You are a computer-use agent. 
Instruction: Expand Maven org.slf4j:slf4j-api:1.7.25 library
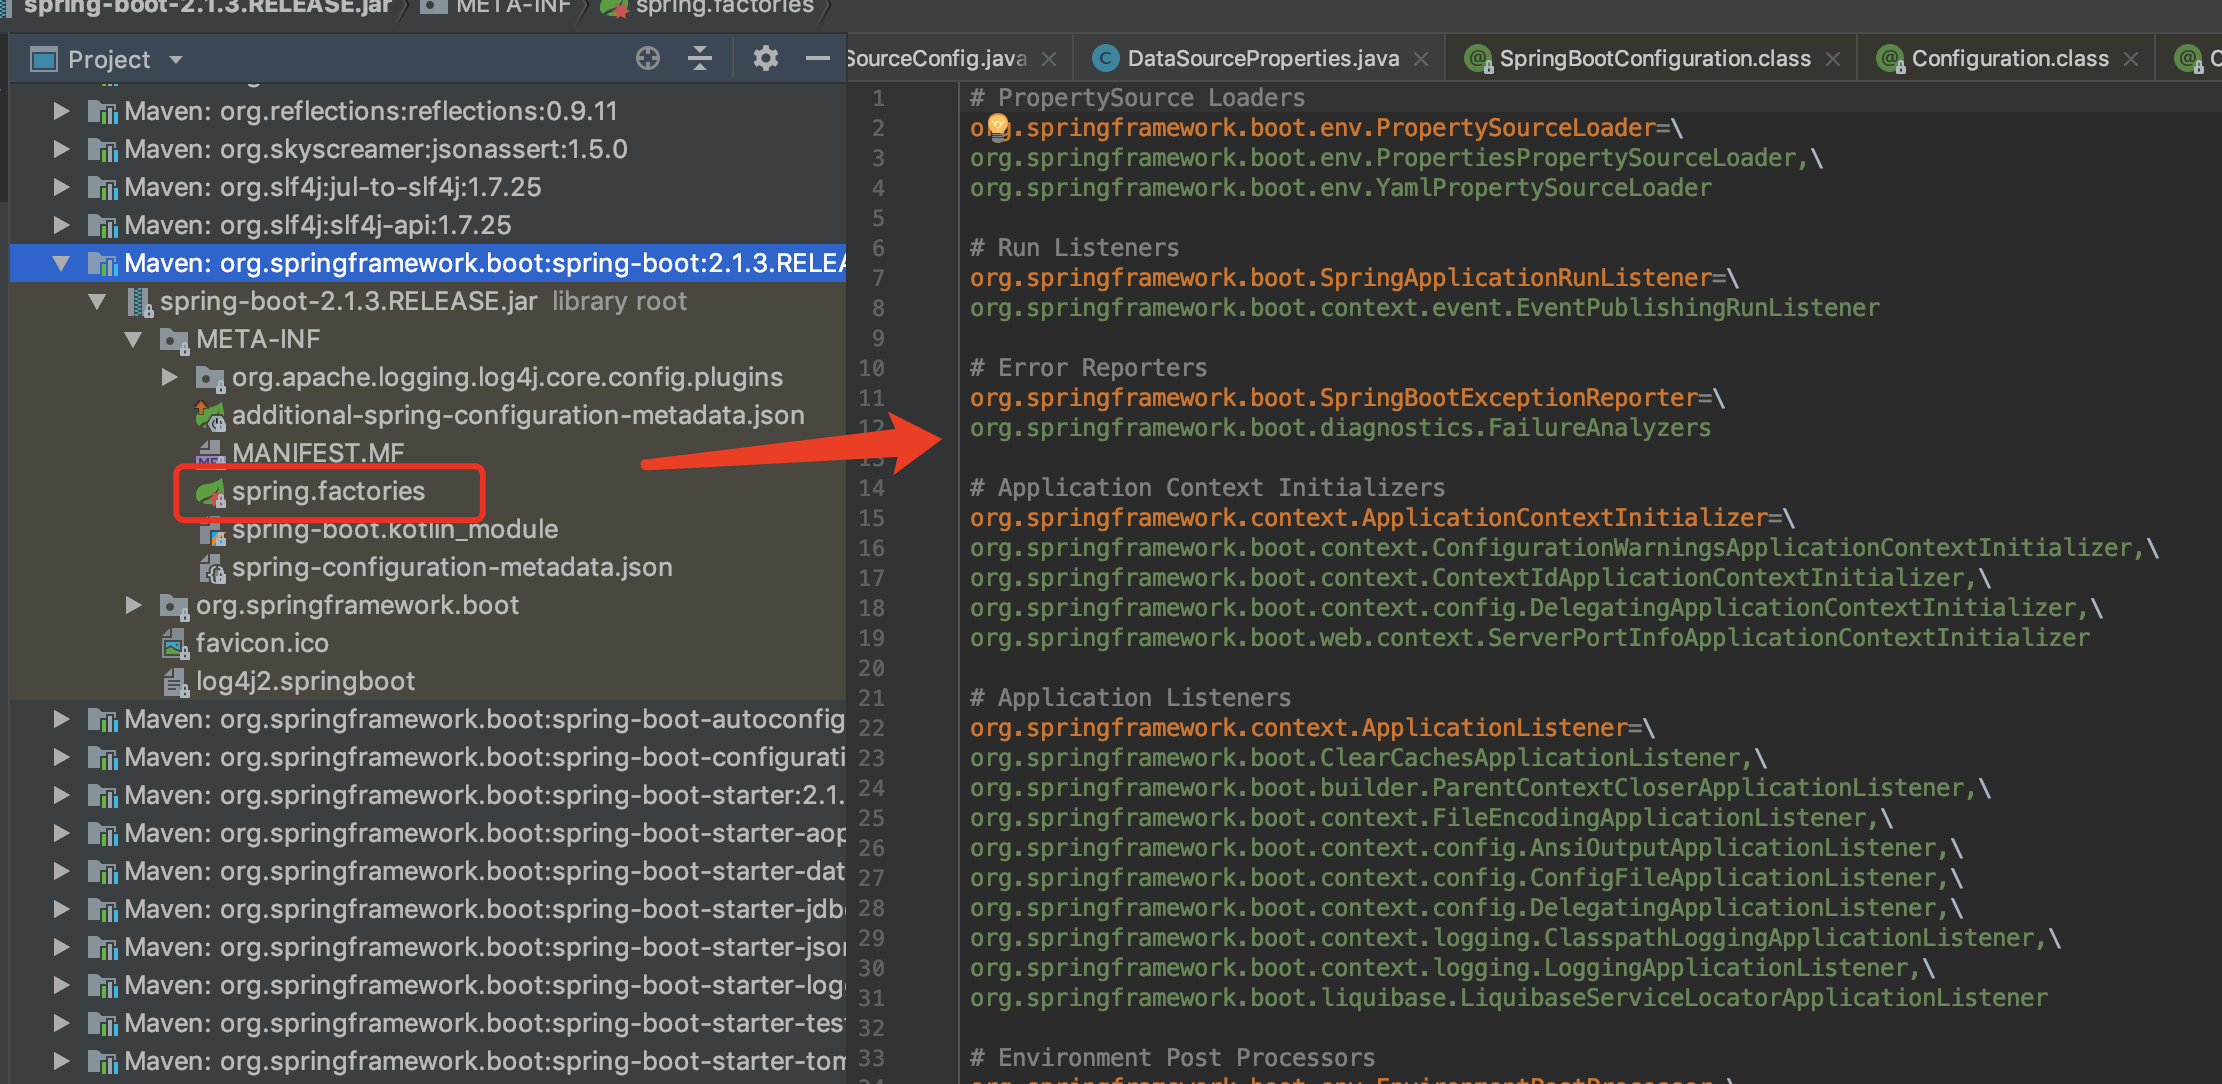click(61, 225)
